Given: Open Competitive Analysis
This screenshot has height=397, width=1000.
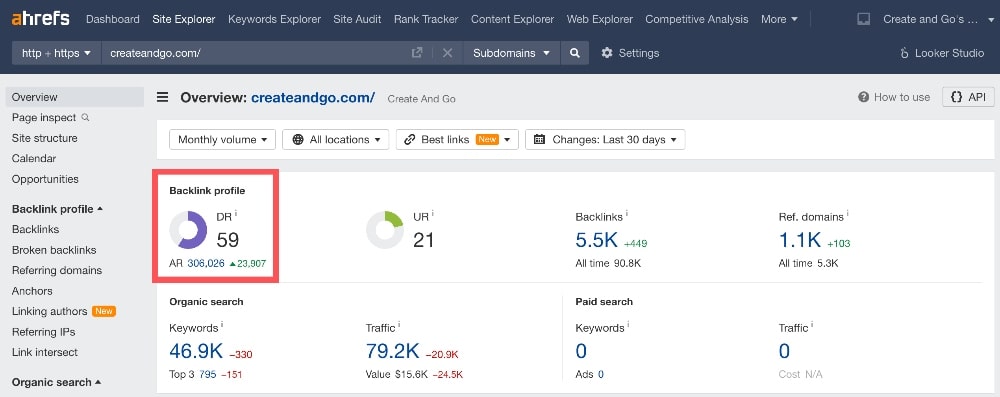Looking at the screenshot, I should coord(696,19).
